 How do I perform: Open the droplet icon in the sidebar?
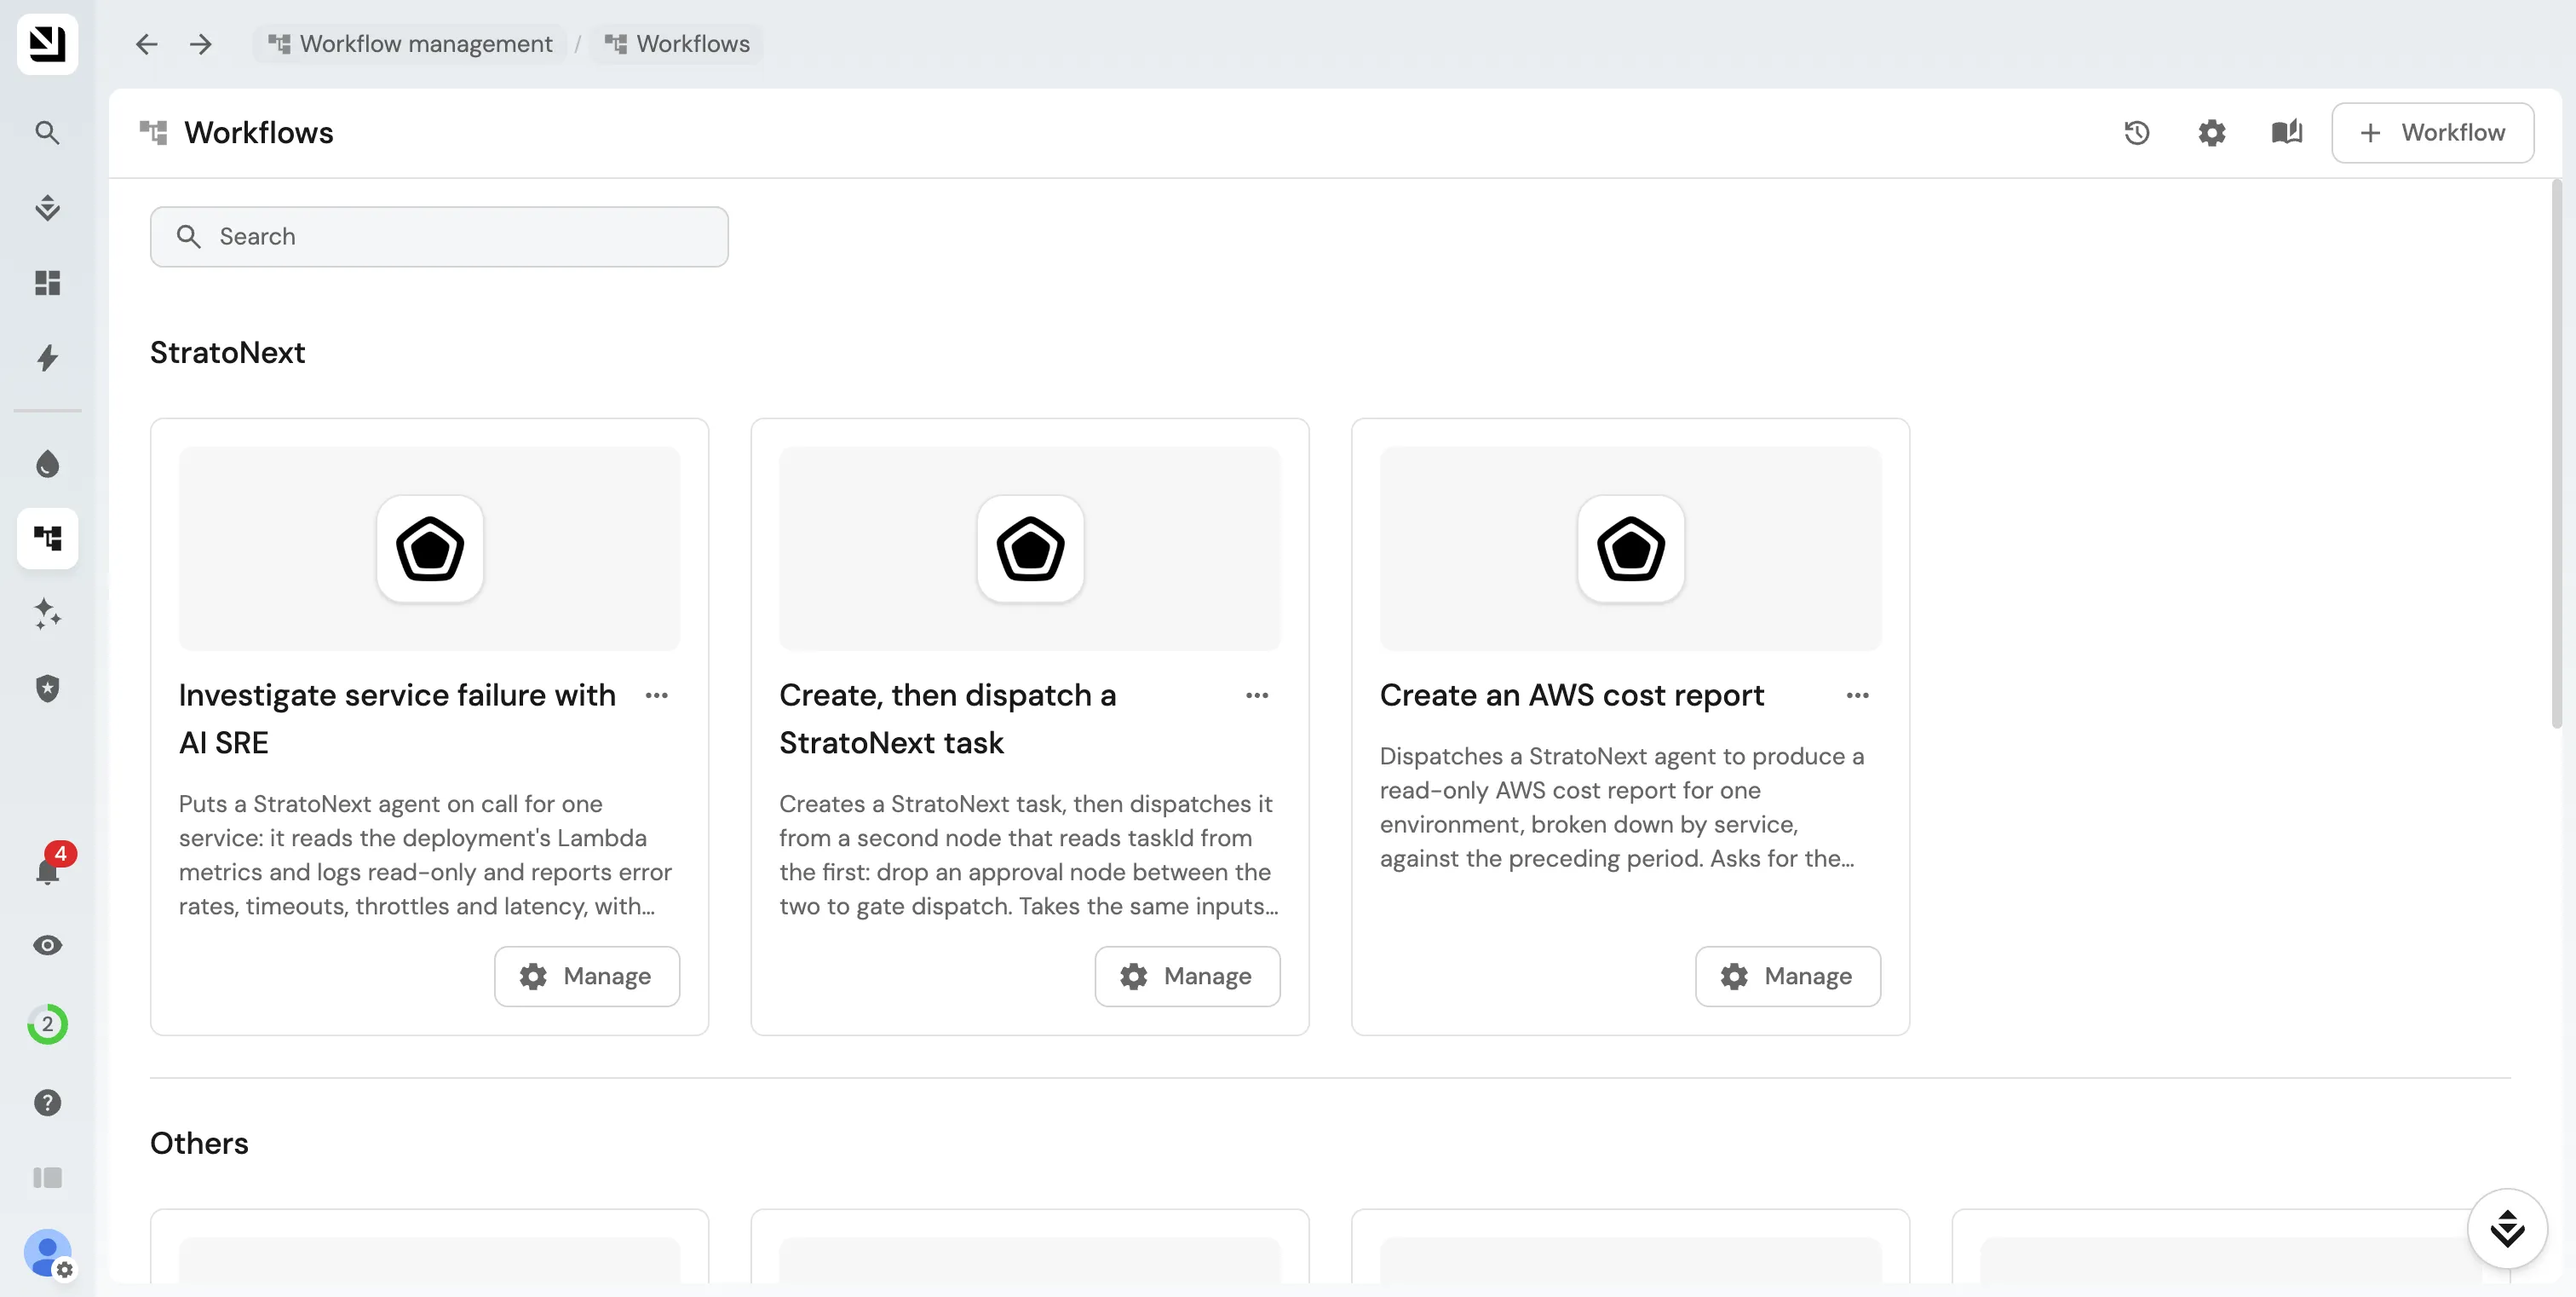[47, 464]
